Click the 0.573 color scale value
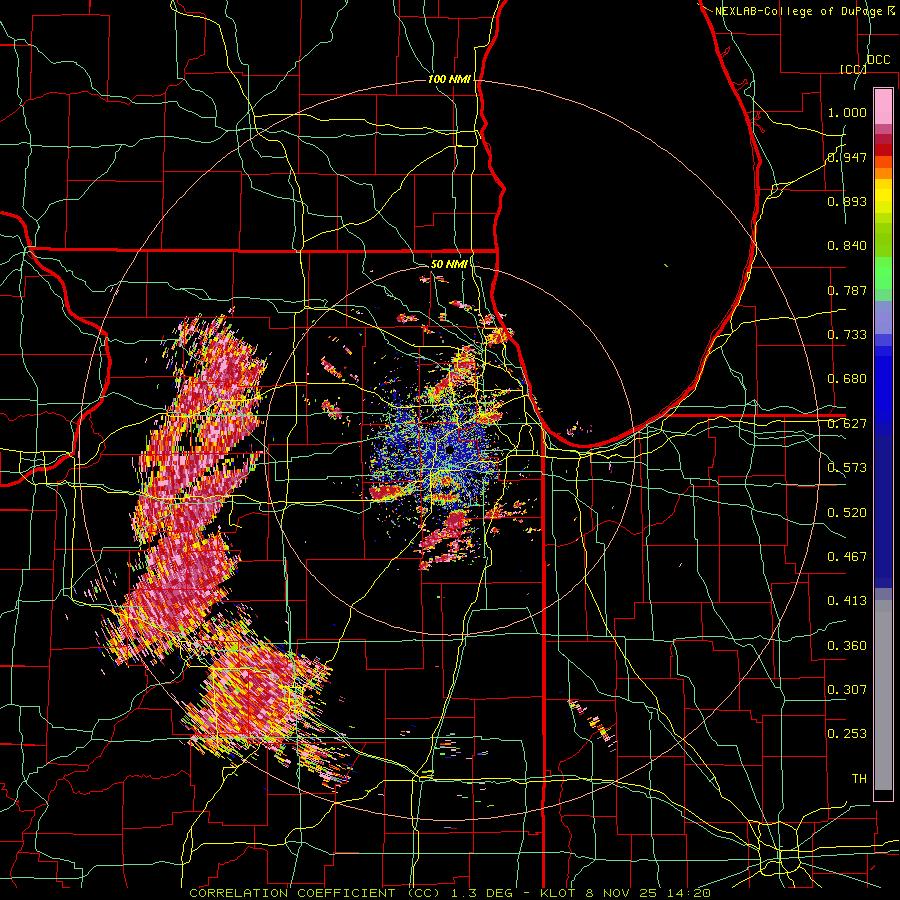The image size is (900, 900). [x=847, y=468]
